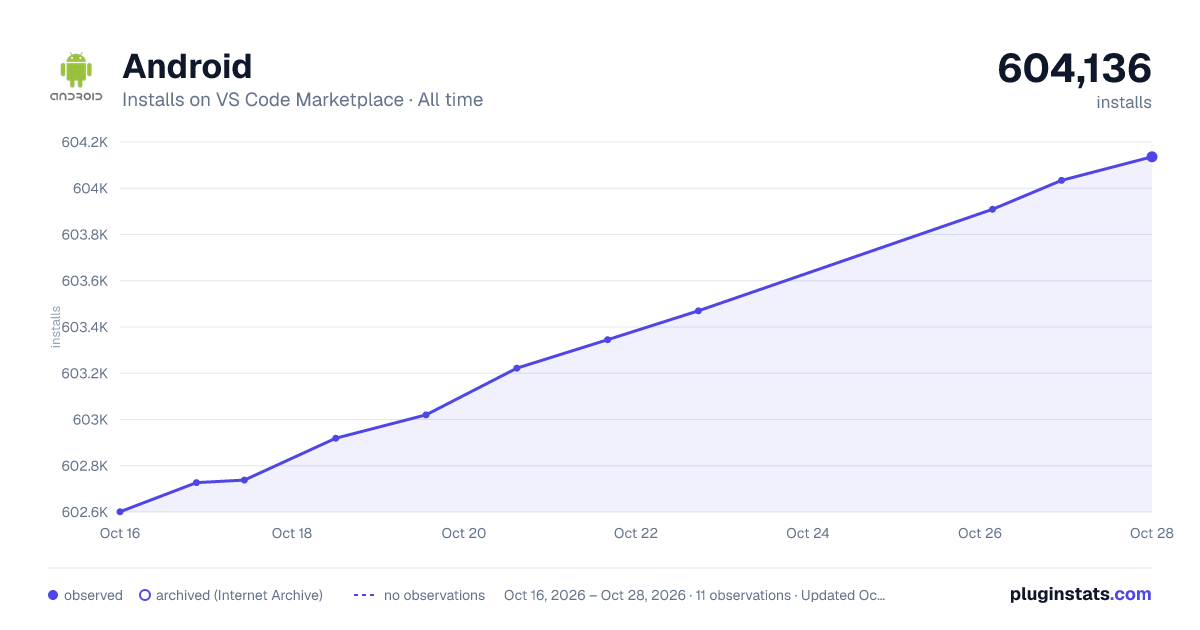Click the 603.4K y-axis label
The height and width of the screenshot is (630, 1200).
pos(84,327)
